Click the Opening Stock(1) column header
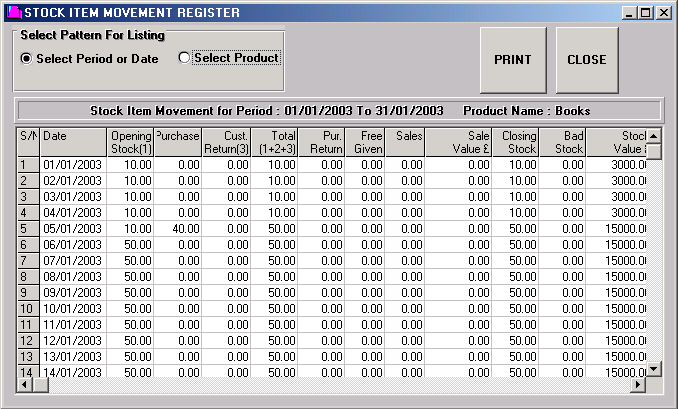The height and width of the screenshot is (409, 678). point(130,142)
